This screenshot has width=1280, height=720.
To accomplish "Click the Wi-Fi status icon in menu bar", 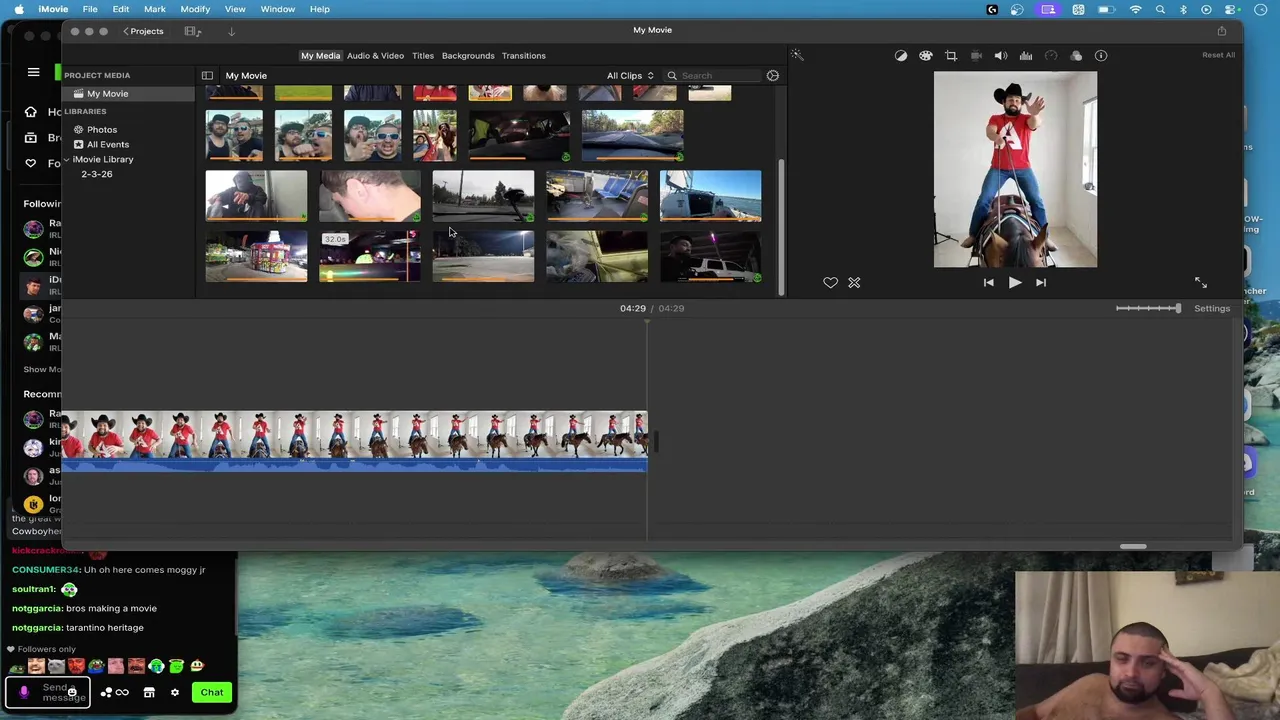I will 1136,10.
